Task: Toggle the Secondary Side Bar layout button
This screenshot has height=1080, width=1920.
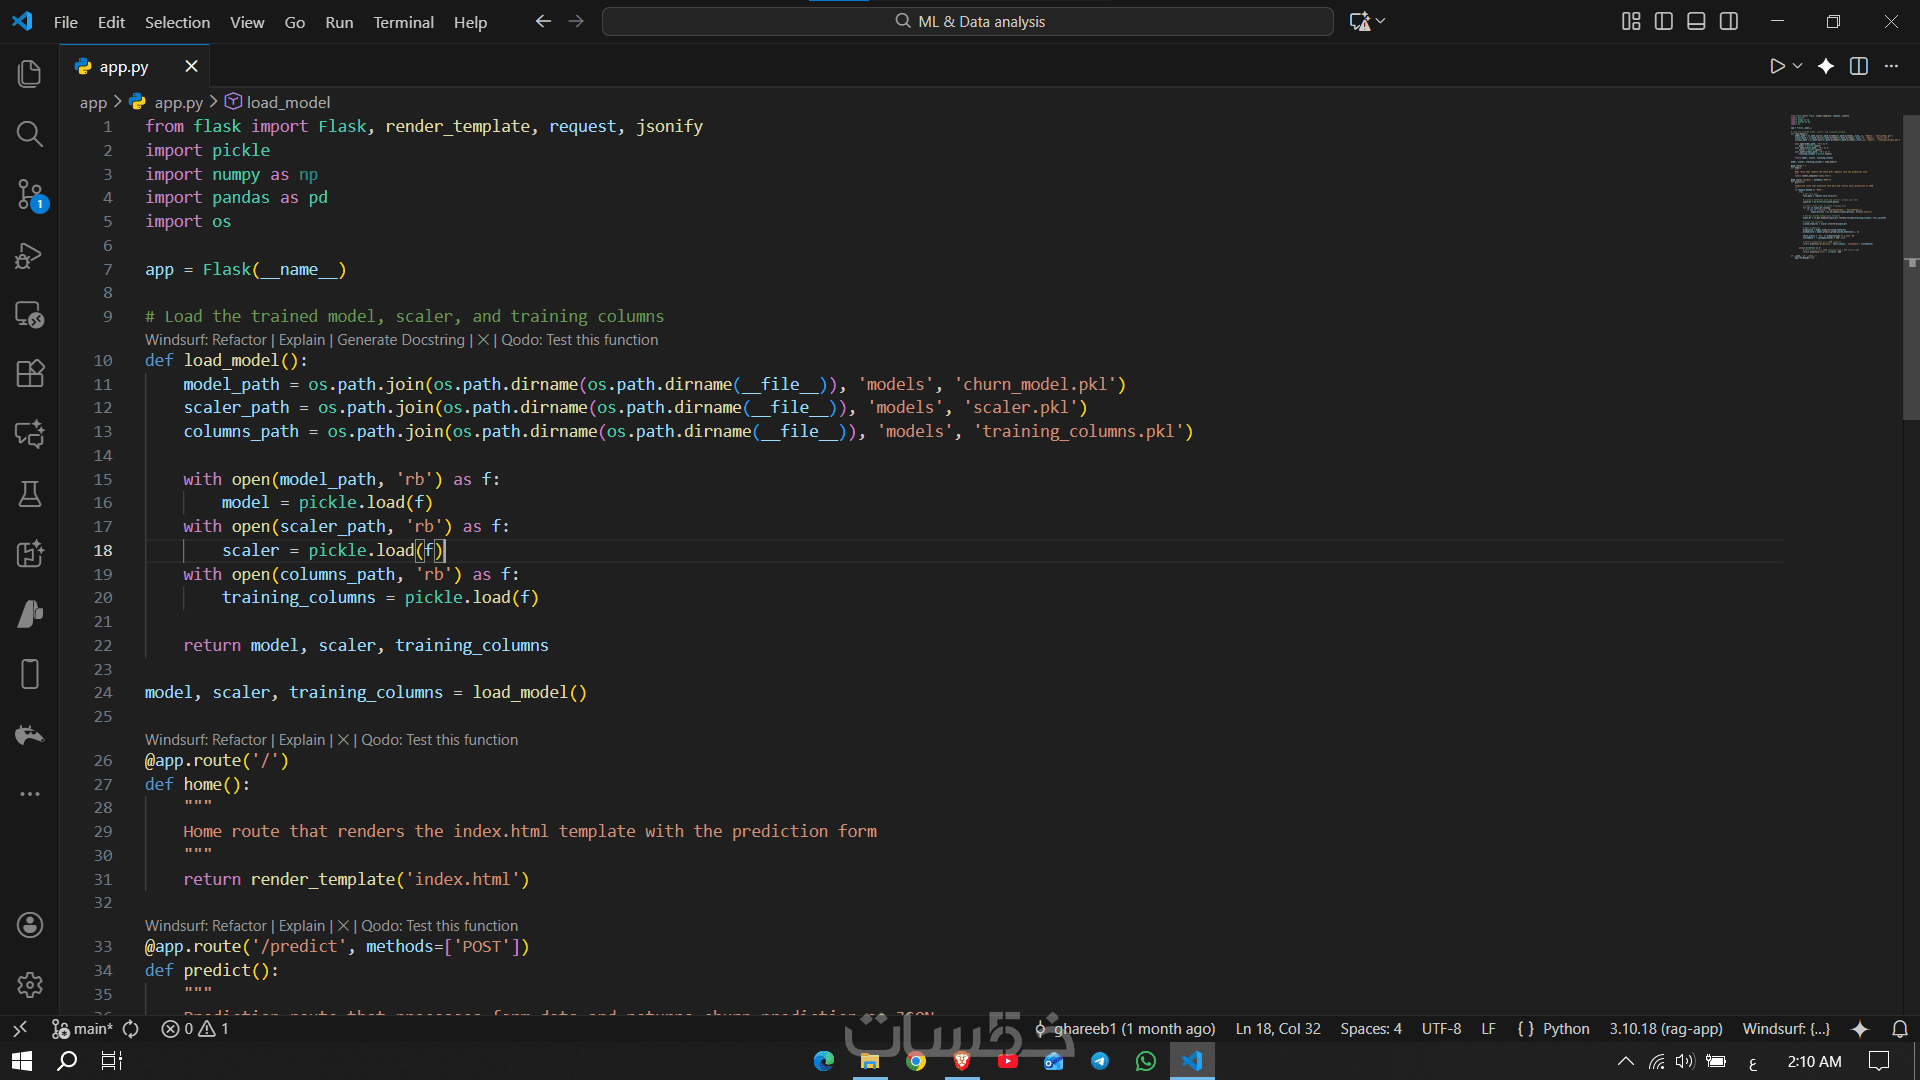Action: coord(1729,21)
